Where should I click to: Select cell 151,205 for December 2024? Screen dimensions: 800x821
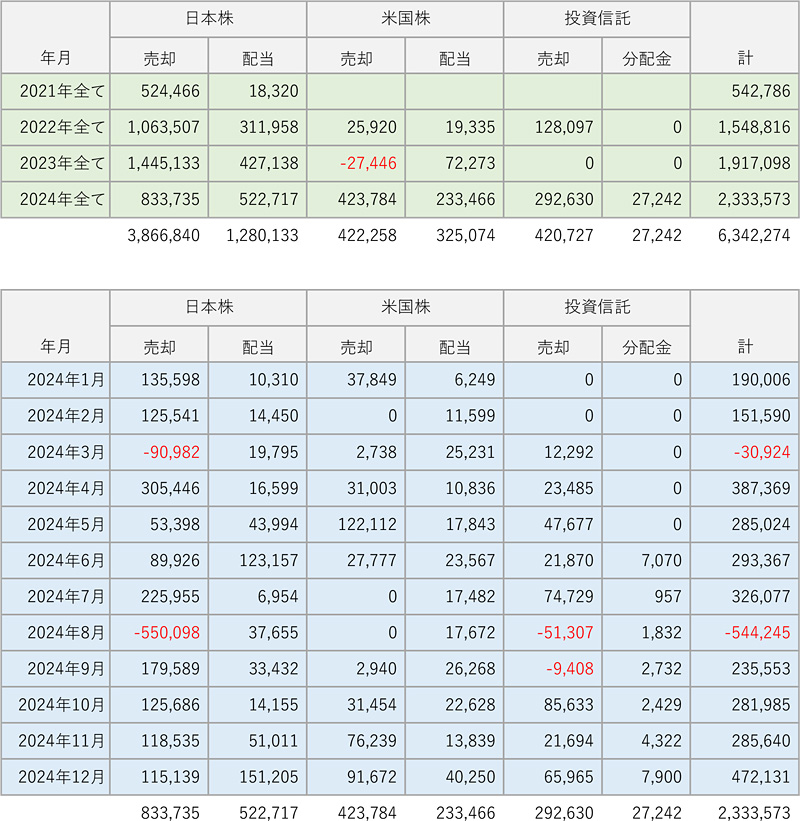pos(269,777)
